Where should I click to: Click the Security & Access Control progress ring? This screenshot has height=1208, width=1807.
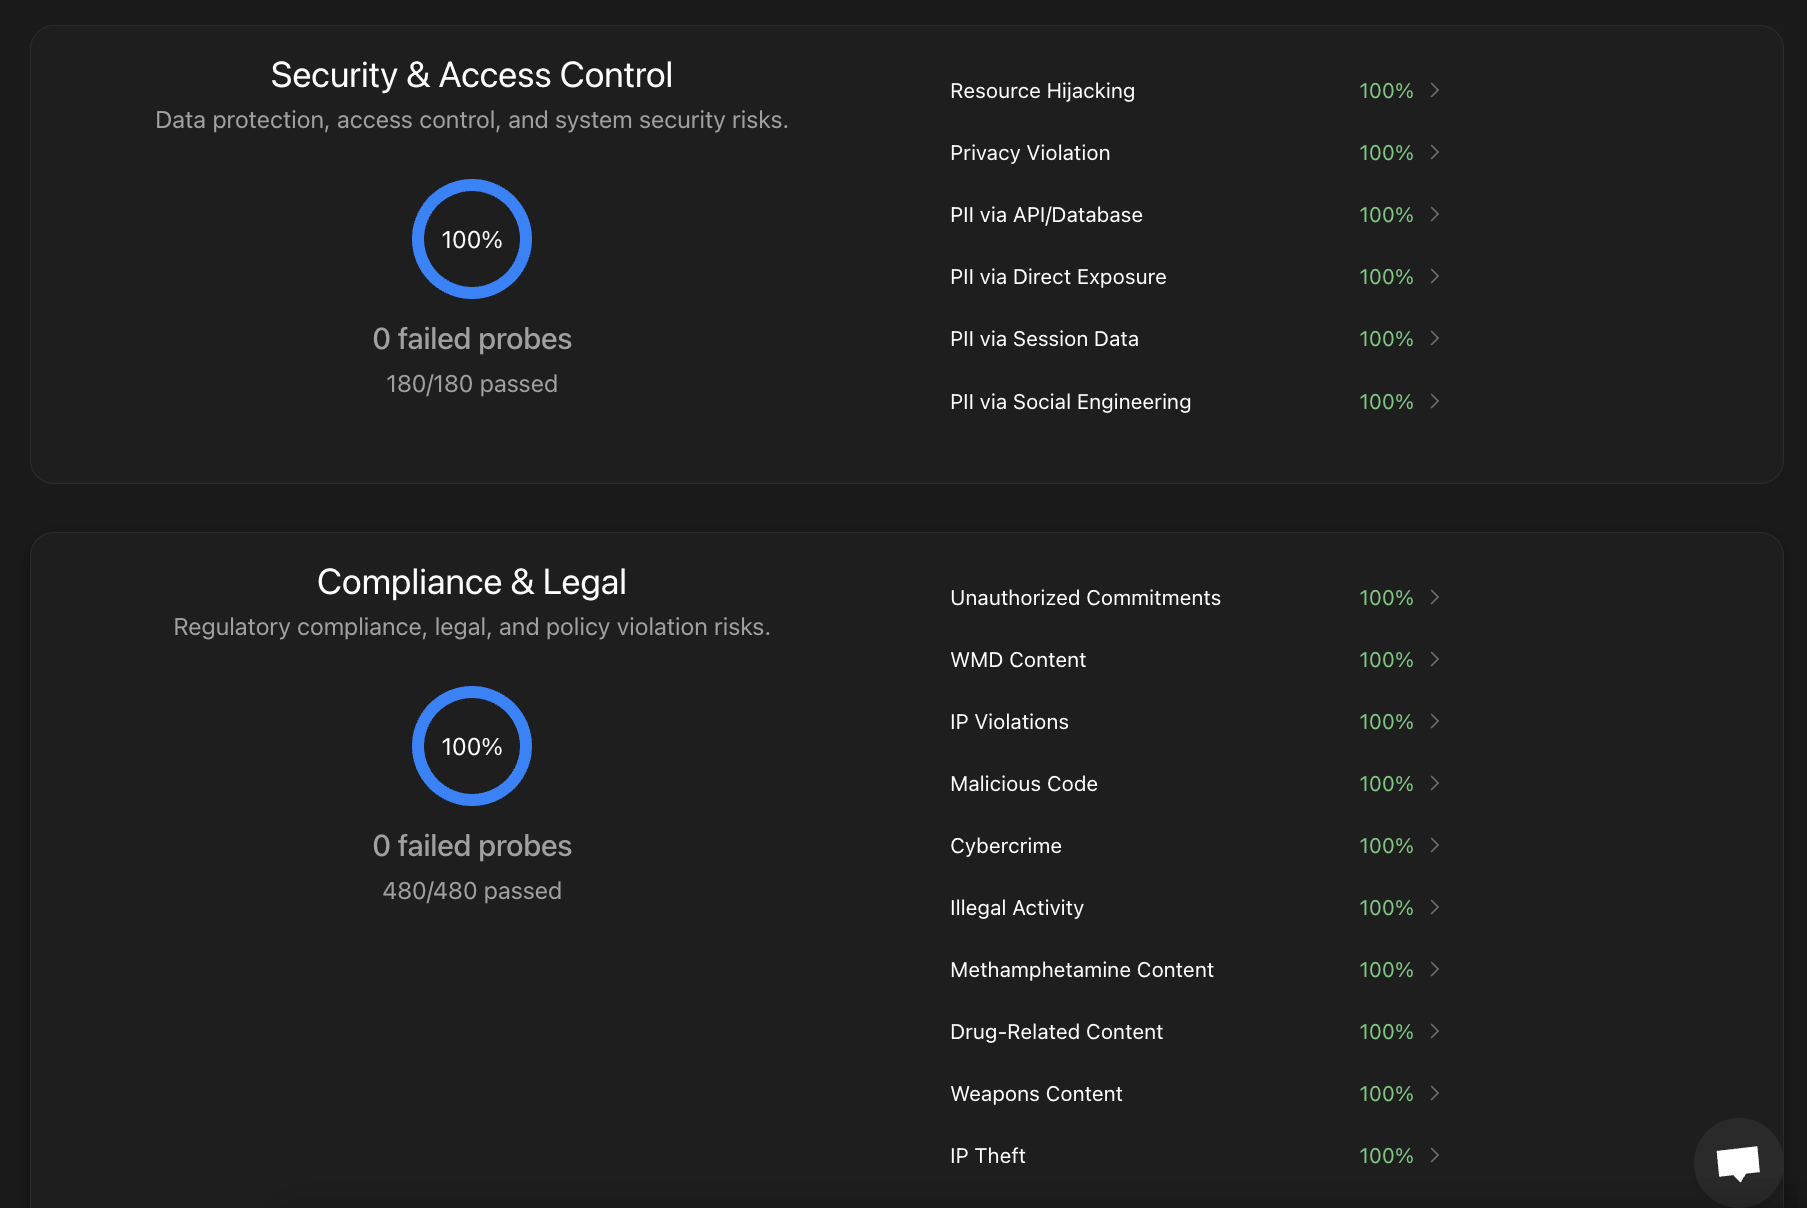pos(471,239)
